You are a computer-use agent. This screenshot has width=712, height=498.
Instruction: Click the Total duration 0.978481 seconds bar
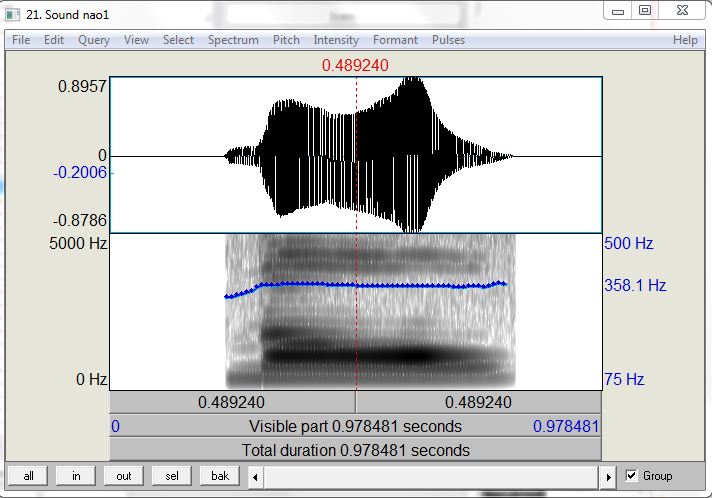pyautogui.click(x=356, y=450)
